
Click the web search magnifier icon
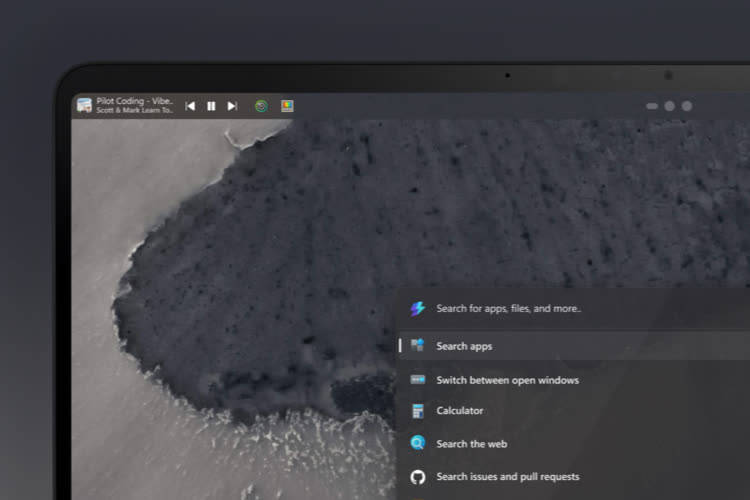click(418, 444)
